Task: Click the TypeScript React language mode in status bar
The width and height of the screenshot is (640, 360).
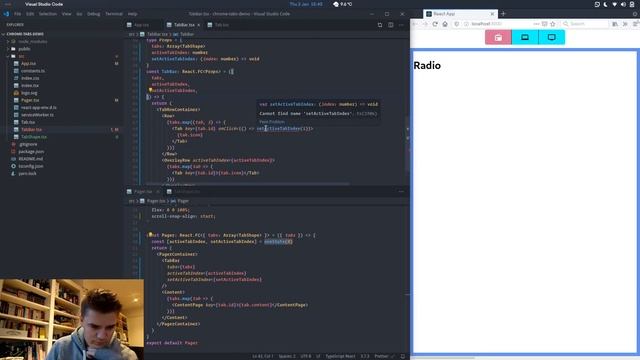Action: (340, 356)
